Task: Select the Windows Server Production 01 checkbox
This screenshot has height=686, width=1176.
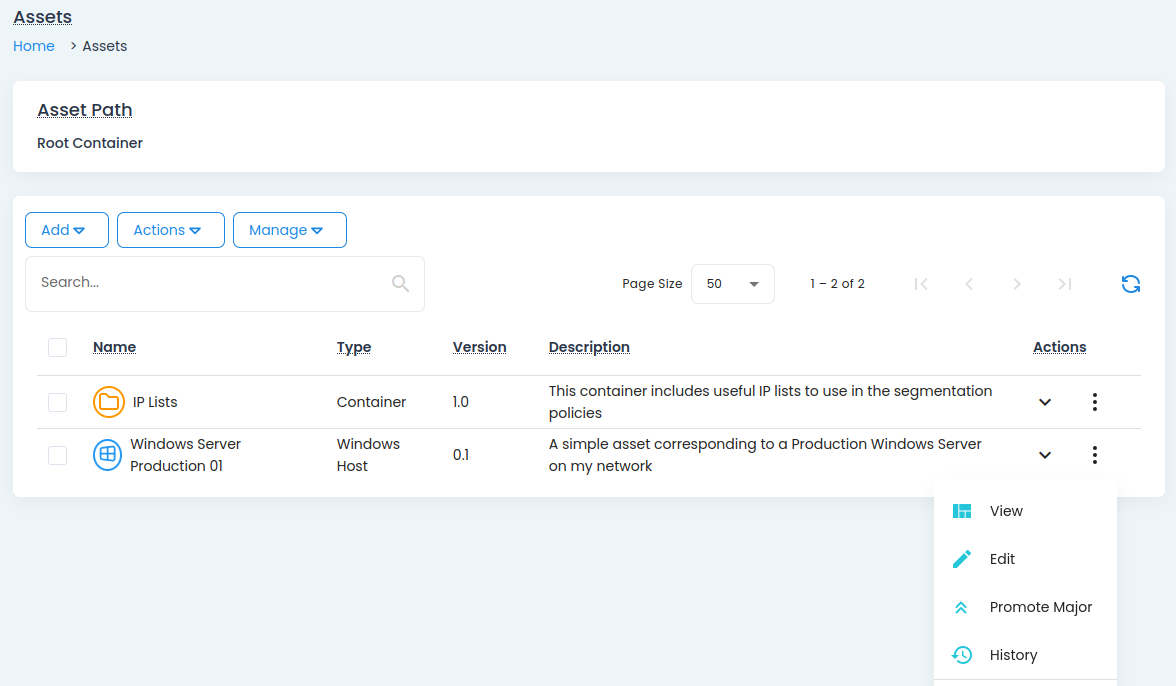Action: [58, 455]
